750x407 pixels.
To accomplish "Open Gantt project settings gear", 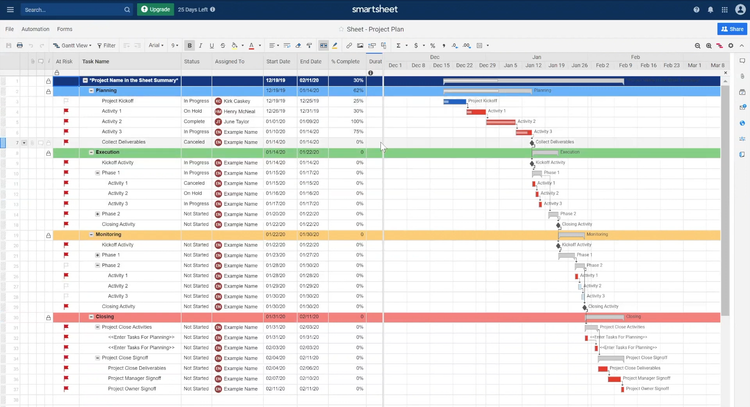I will coord(730,45).
